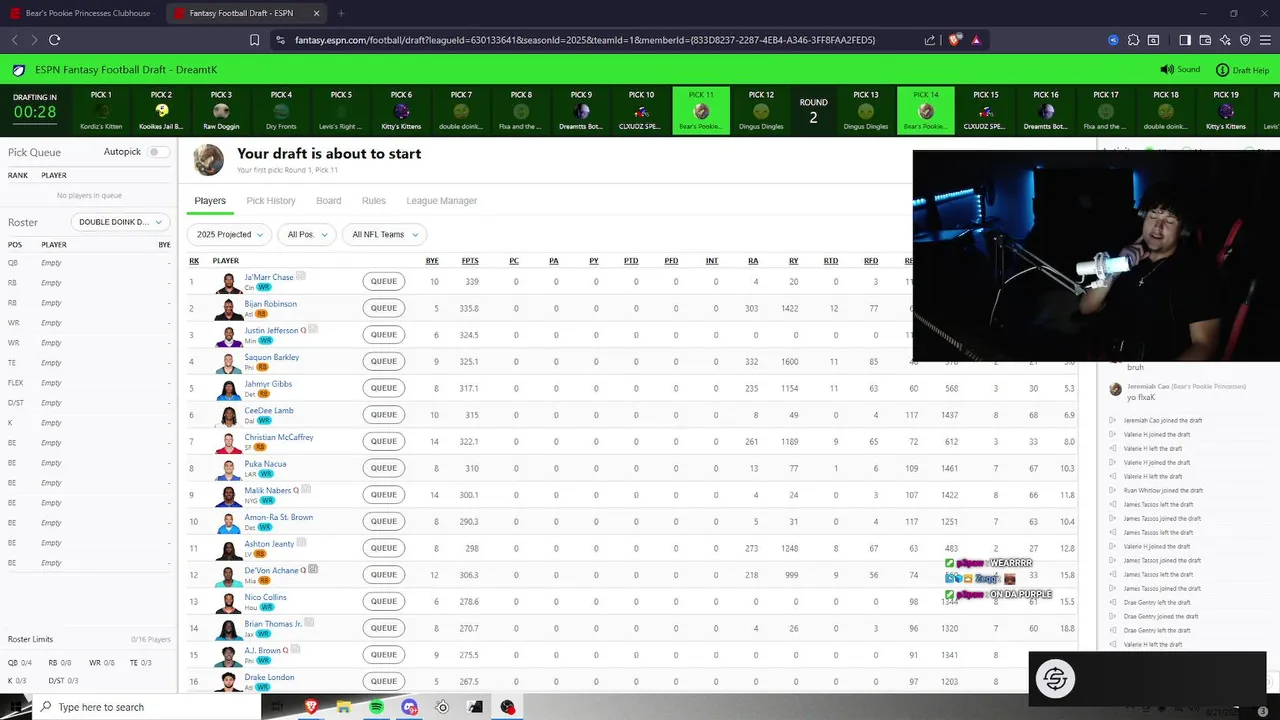Open the All Pos. filter dropdown
This screenshot has height=720, width=1280.
306,234
